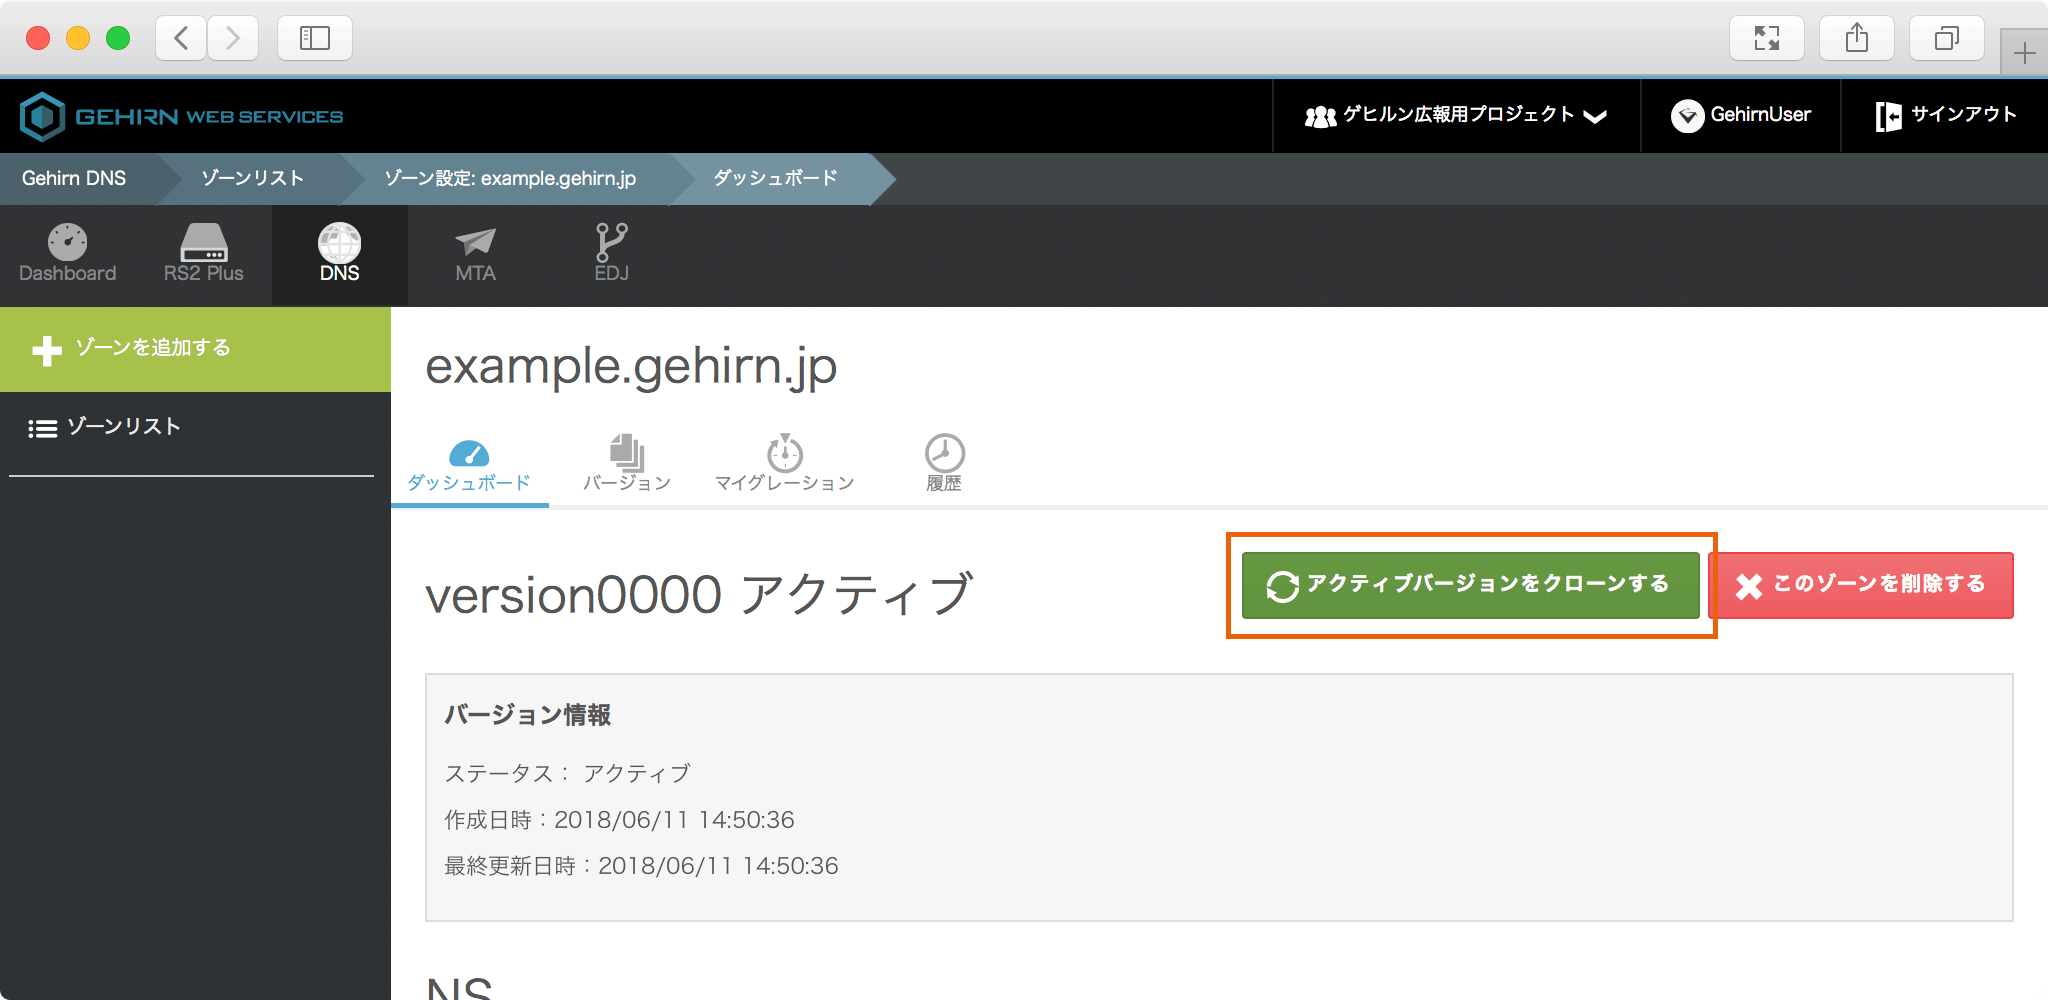Open a new browser tab with plus
The image size is (2048, 1000).
point(2024,52)
